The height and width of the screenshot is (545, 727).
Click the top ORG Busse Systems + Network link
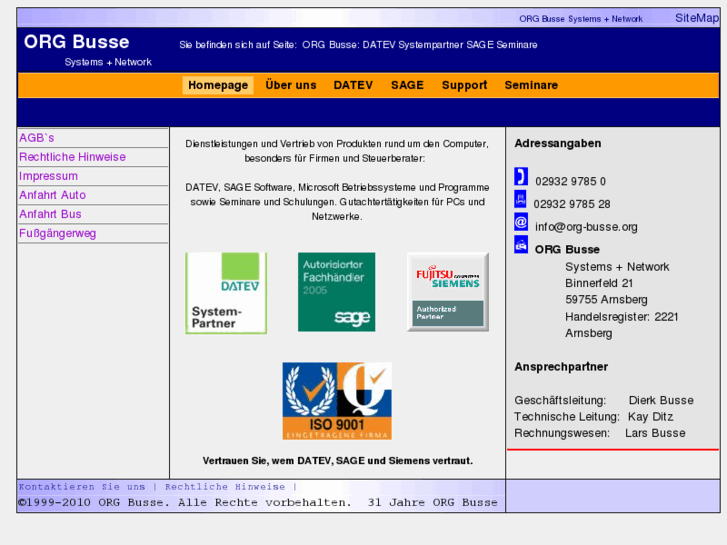pyautogui.click(x=581, y=19)
